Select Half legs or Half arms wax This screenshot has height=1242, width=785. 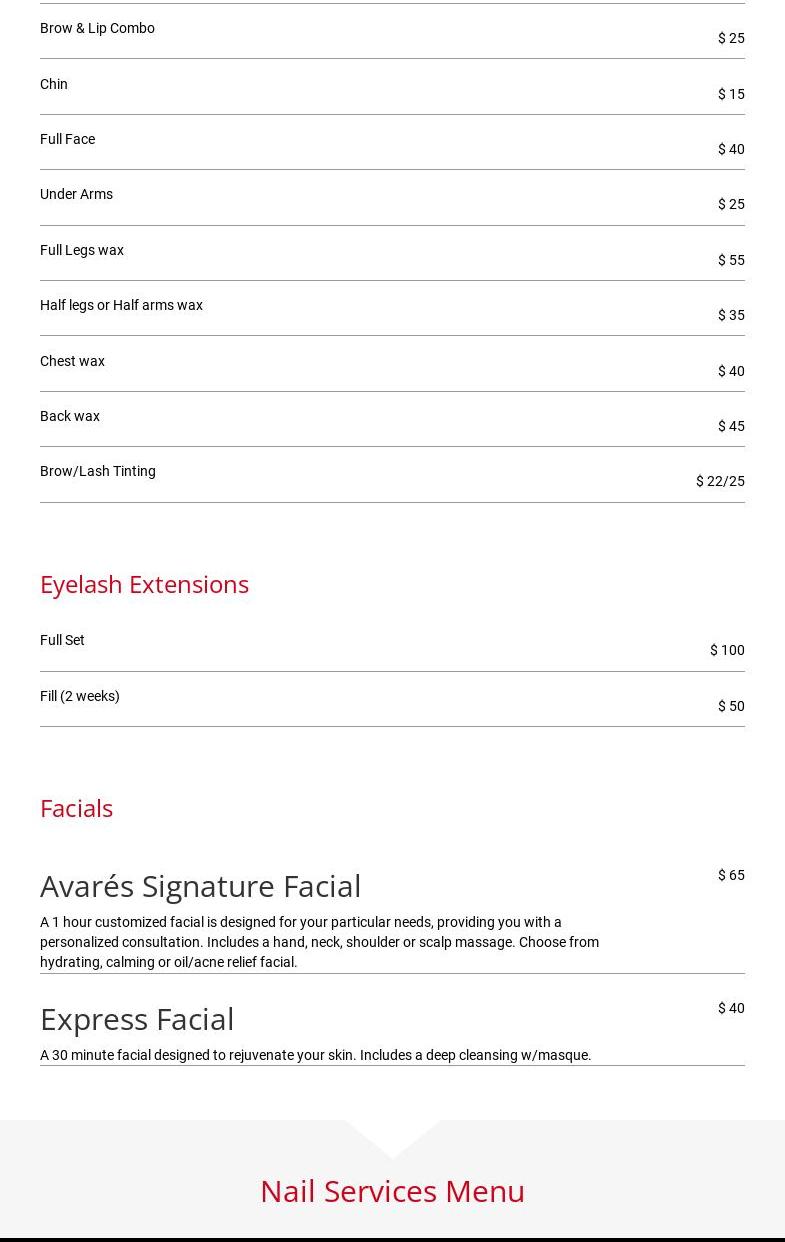point(121,305)
